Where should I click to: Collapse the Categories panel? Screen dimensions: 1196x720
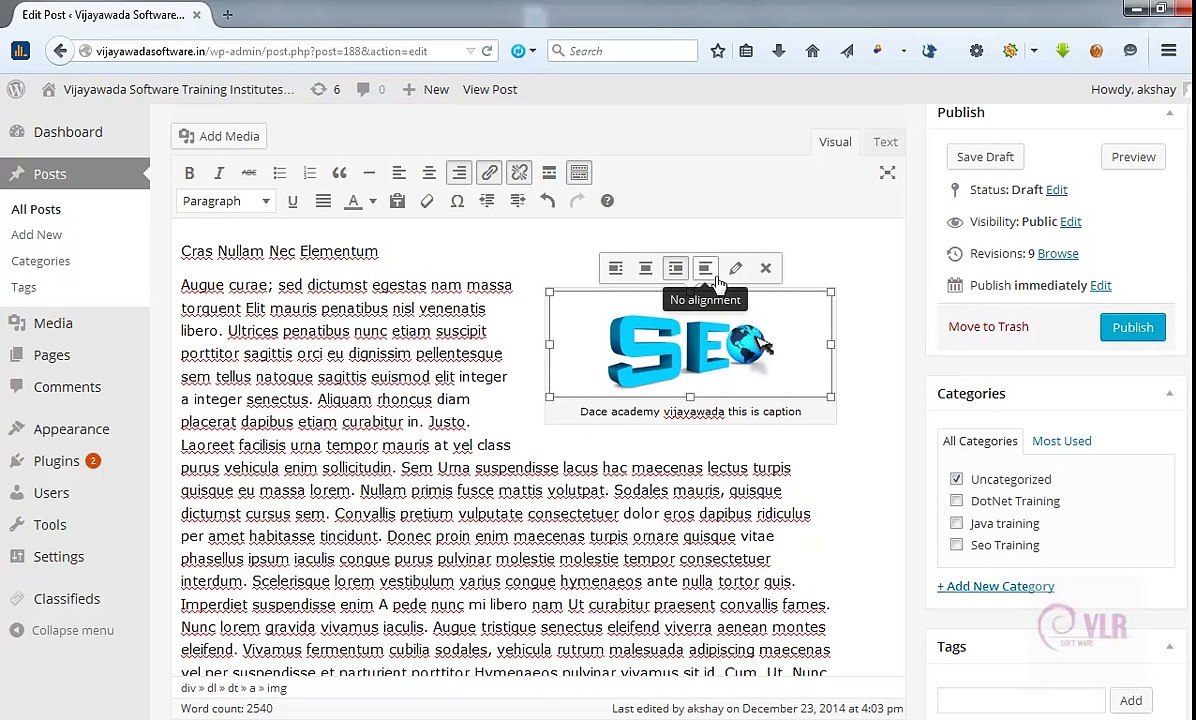[x=1169, y=394]
